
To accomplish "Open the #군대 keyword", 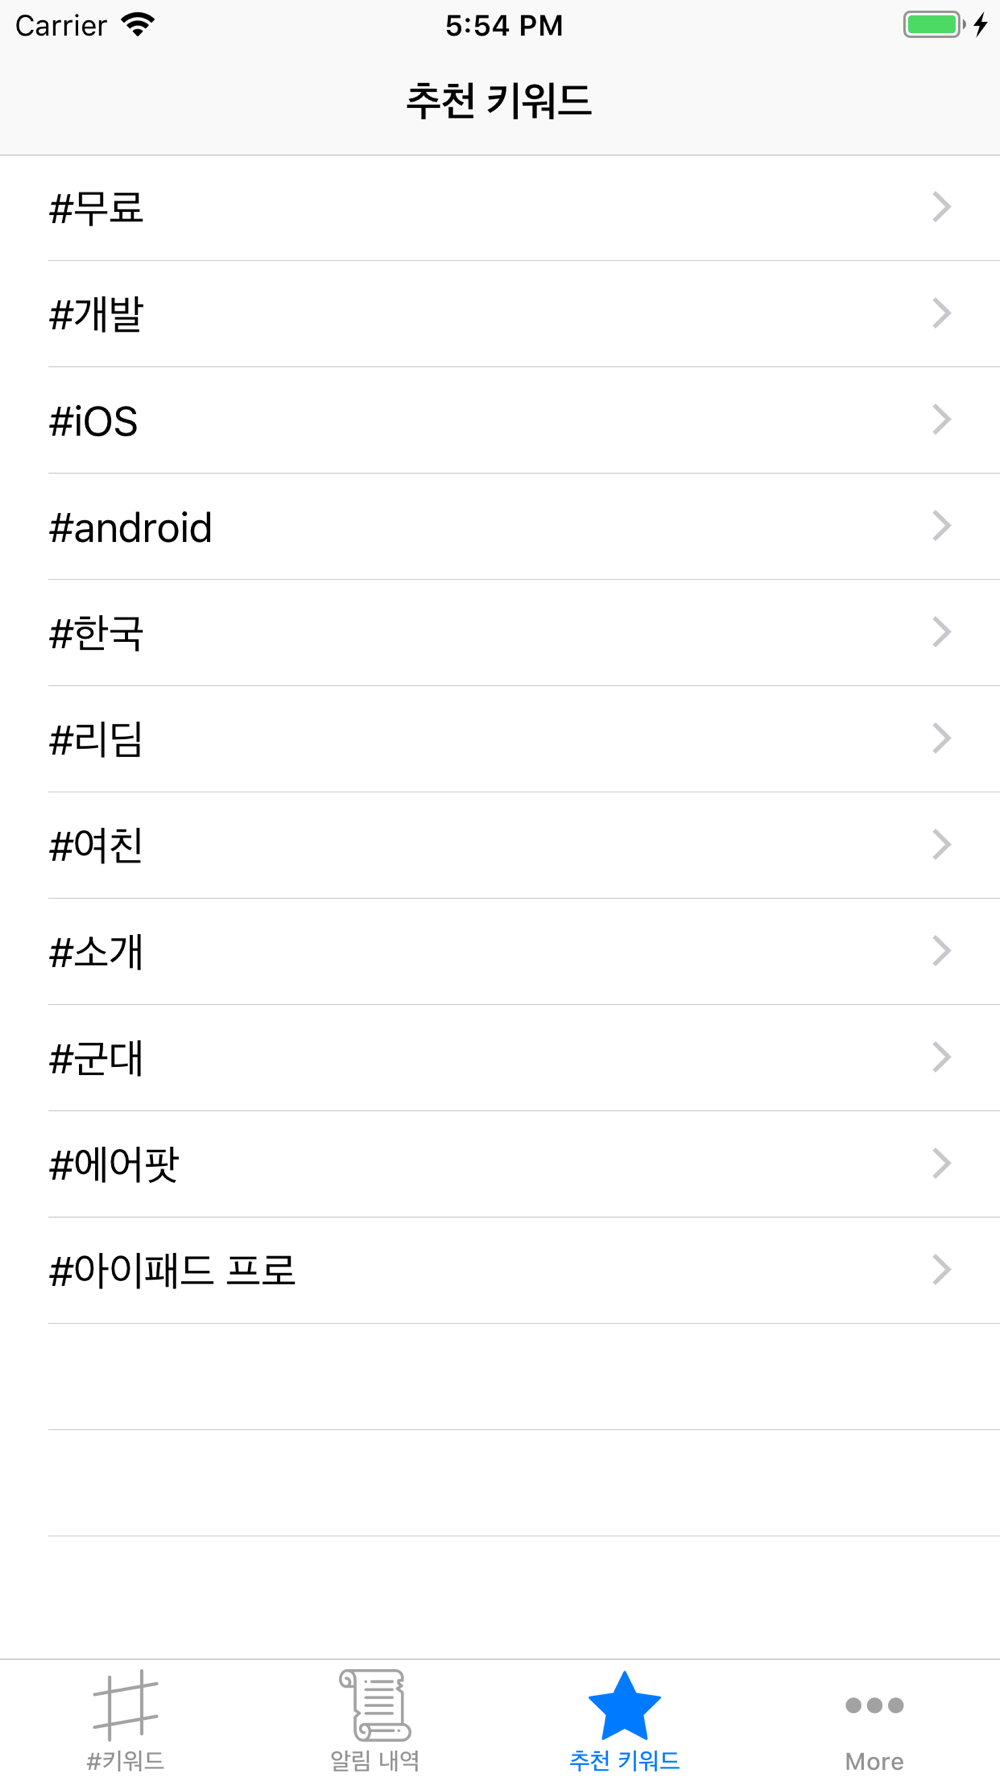I will point(500,1058).
